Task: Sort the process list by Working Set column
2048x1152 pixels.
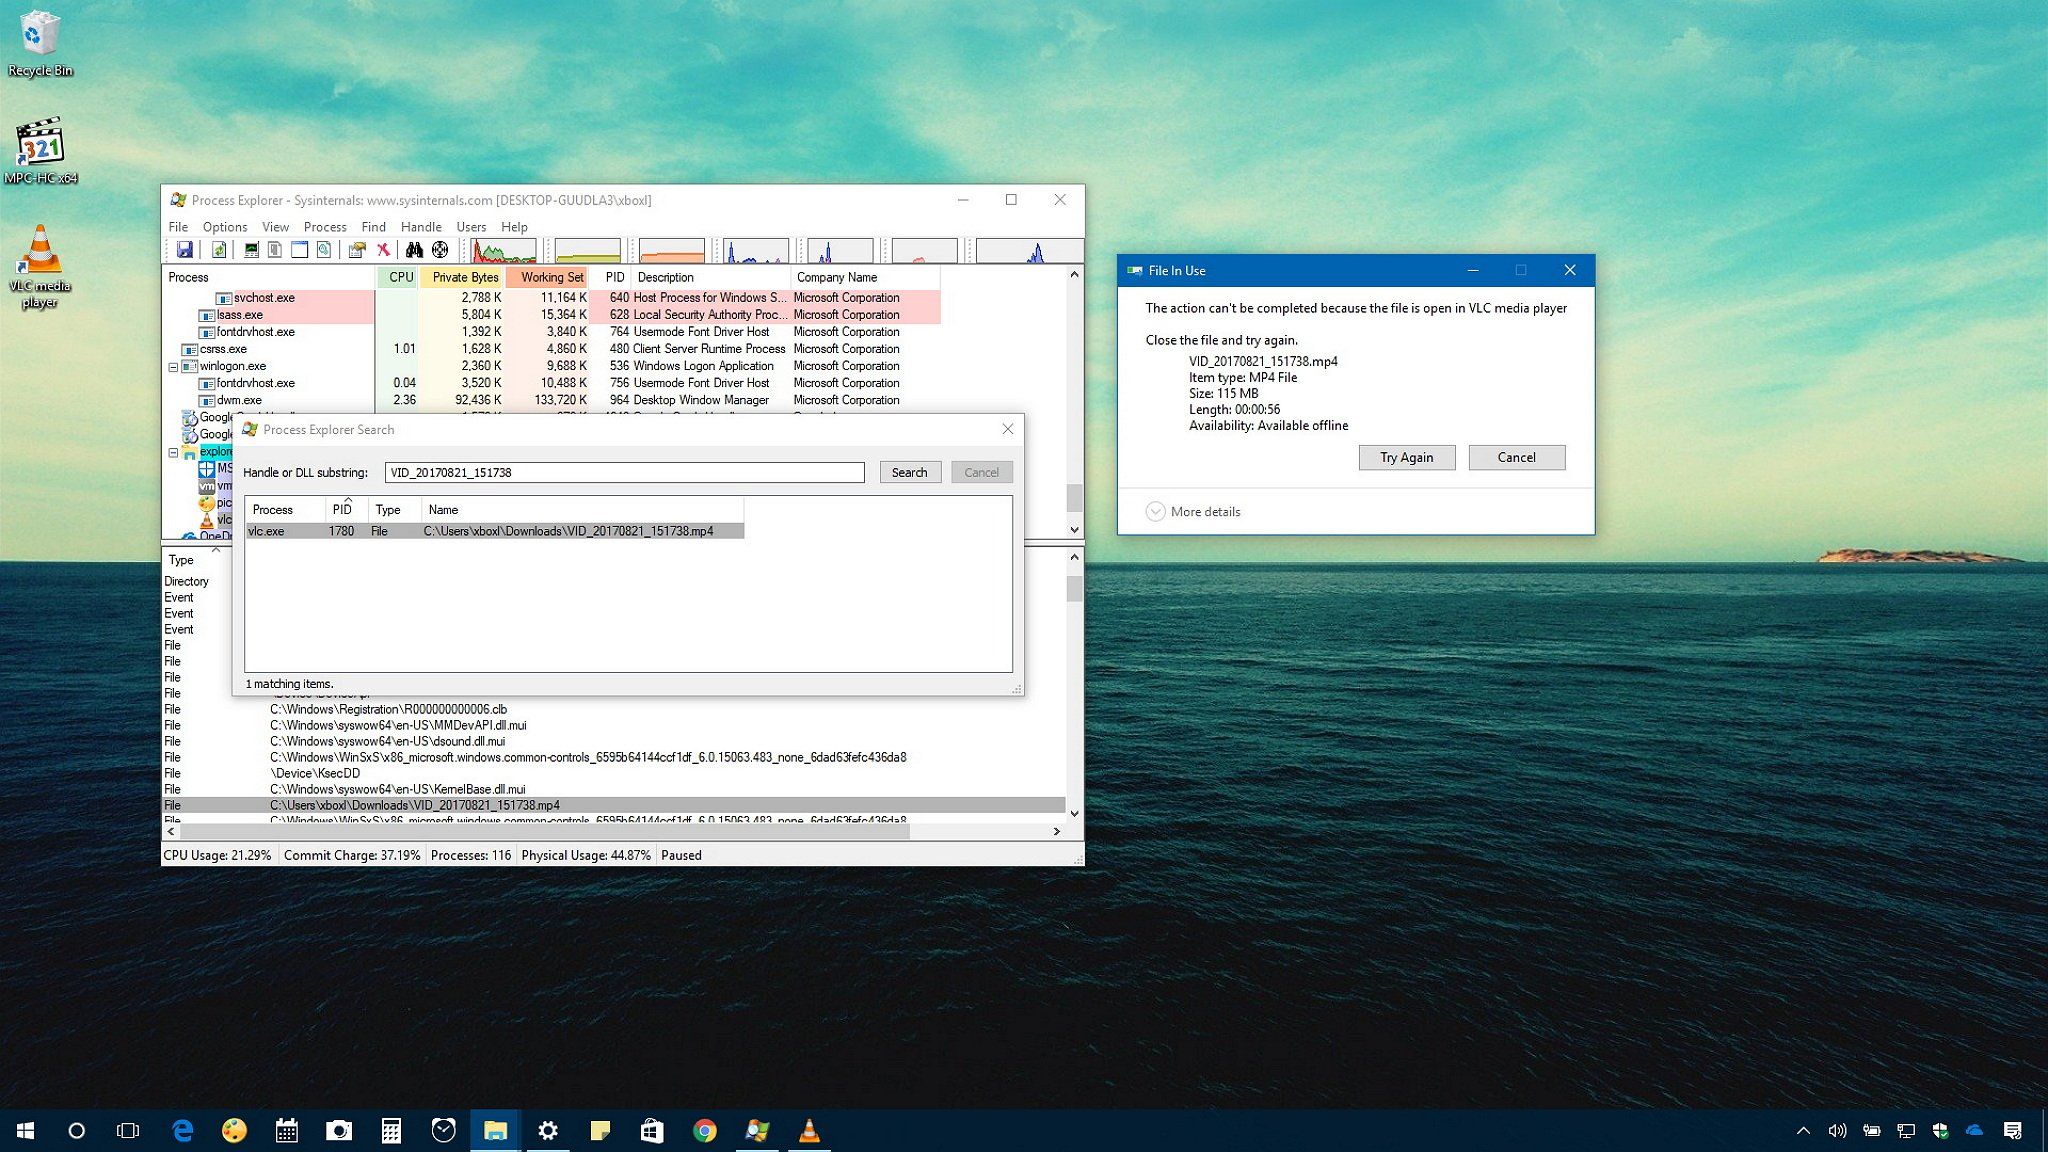Action: (547, 277)
